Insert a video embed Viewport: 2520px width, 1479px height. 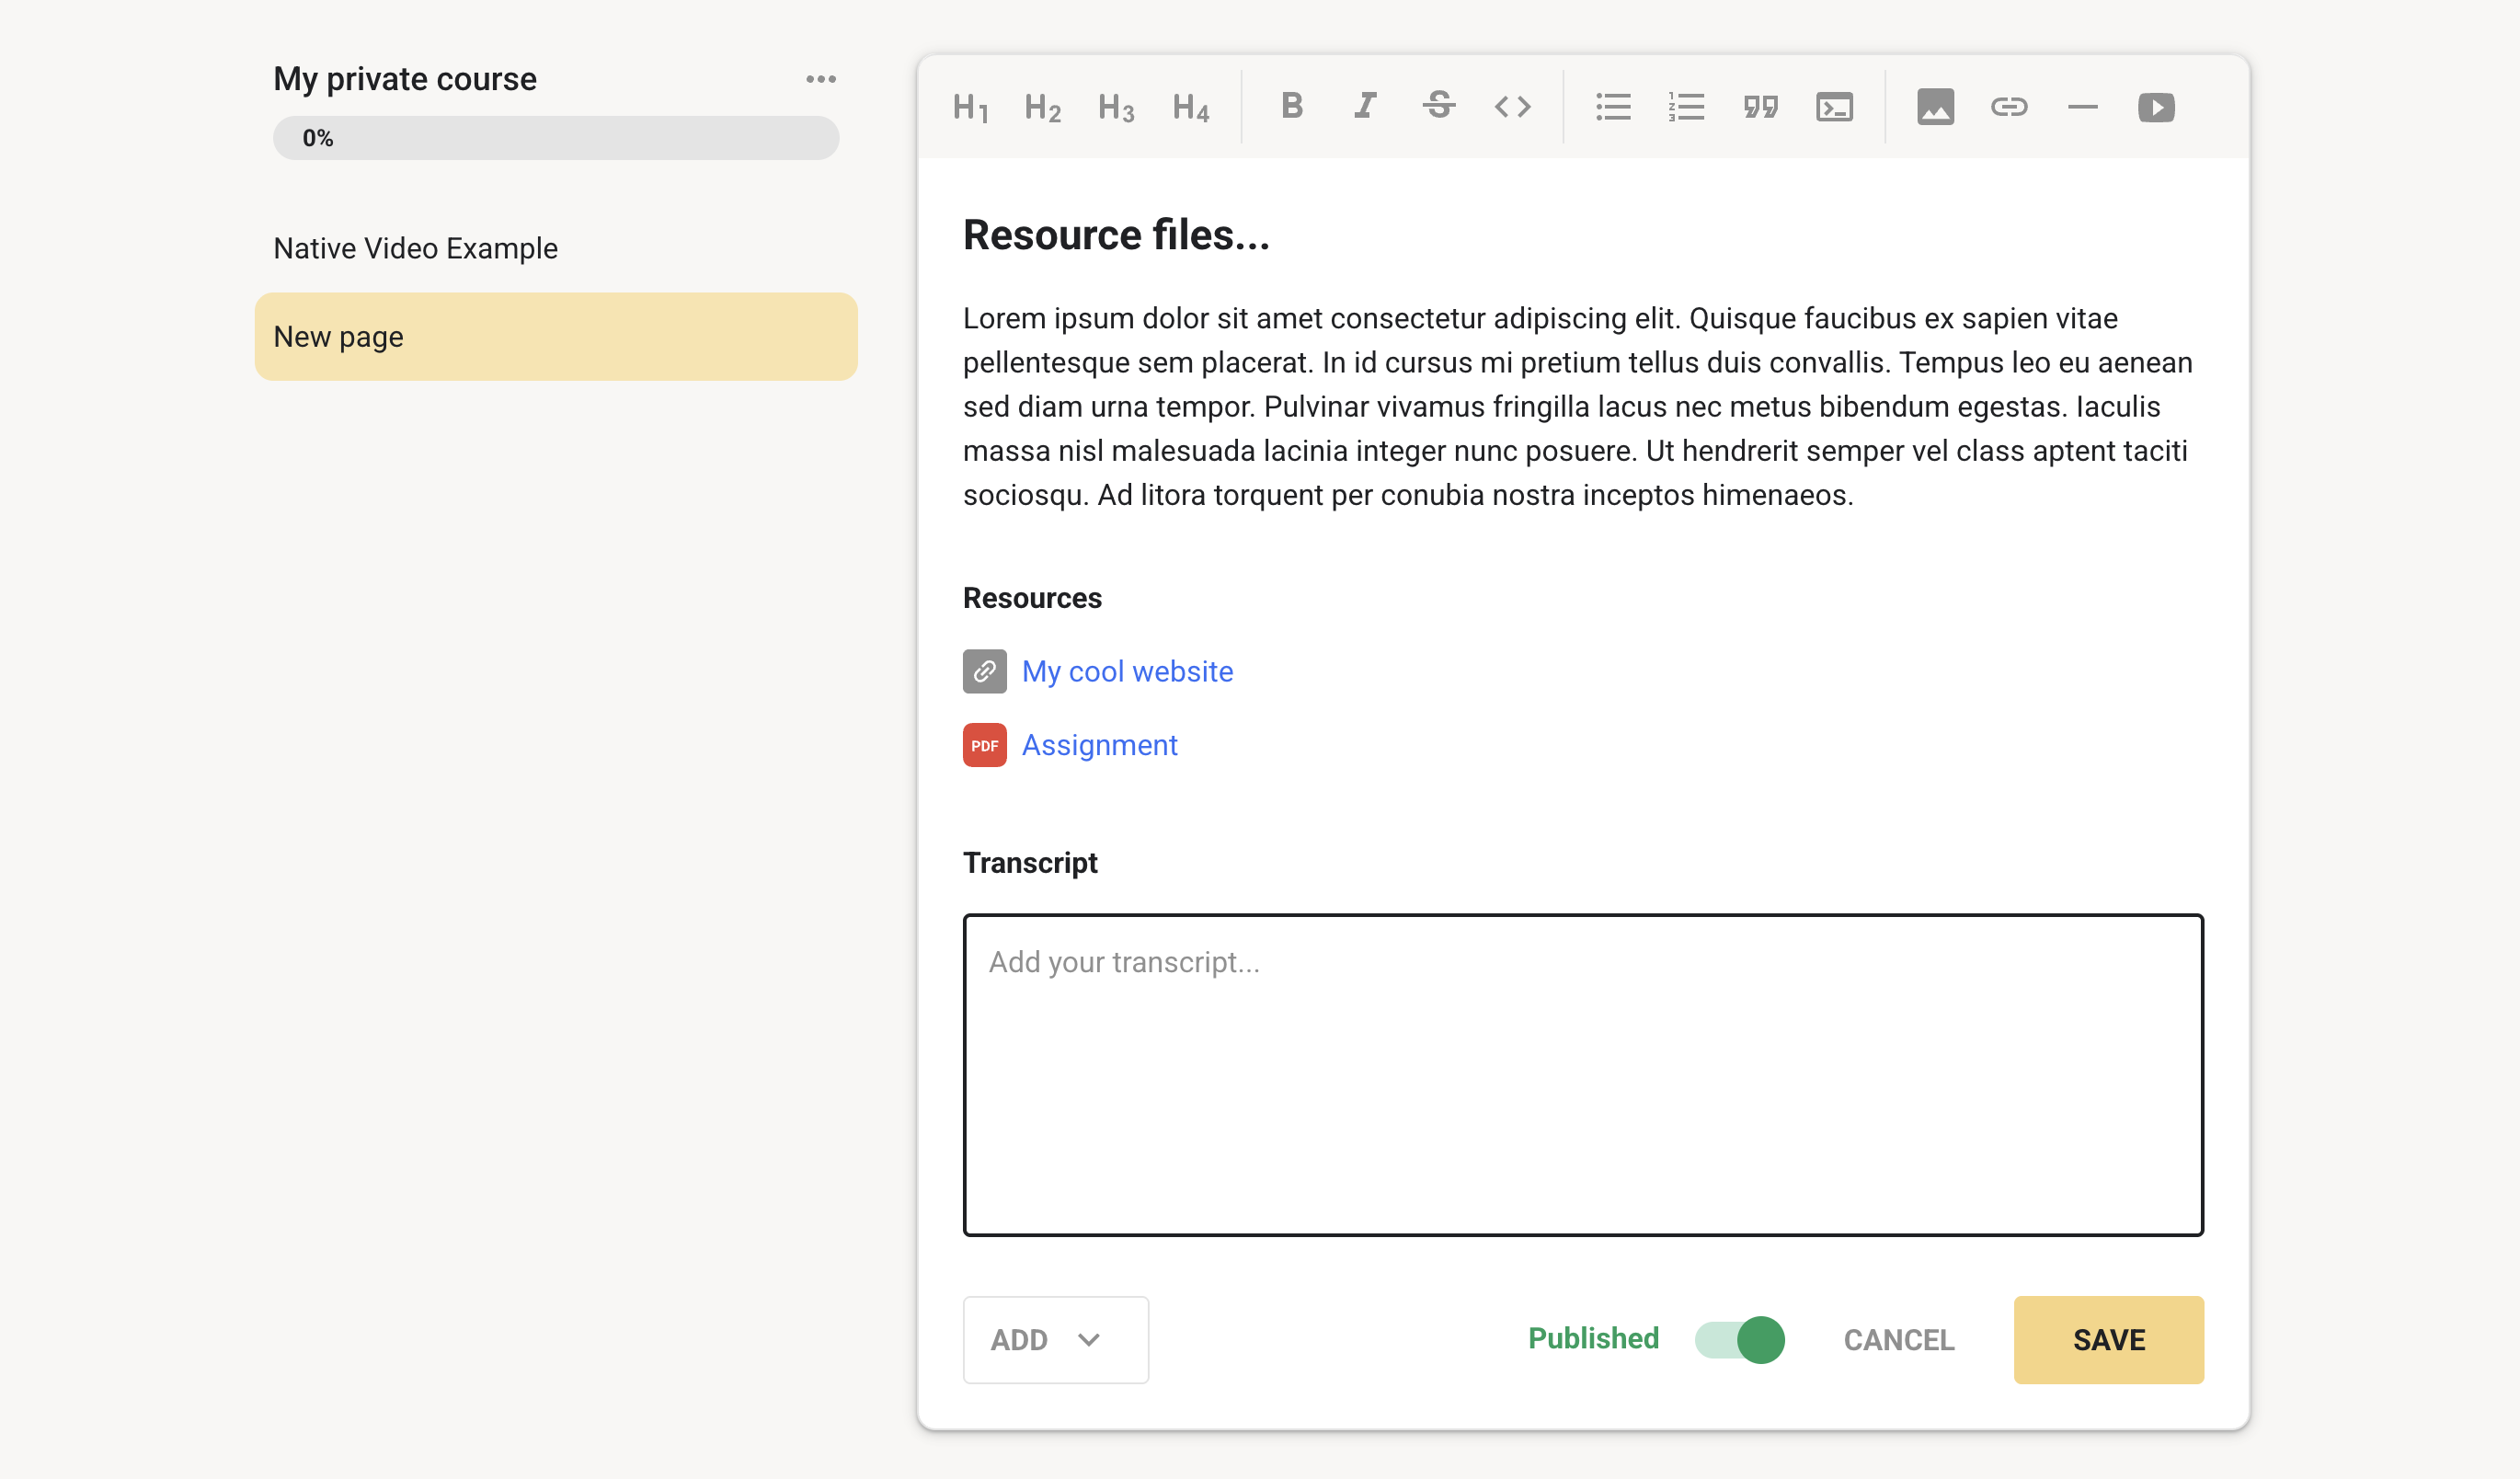point(2156,107)
